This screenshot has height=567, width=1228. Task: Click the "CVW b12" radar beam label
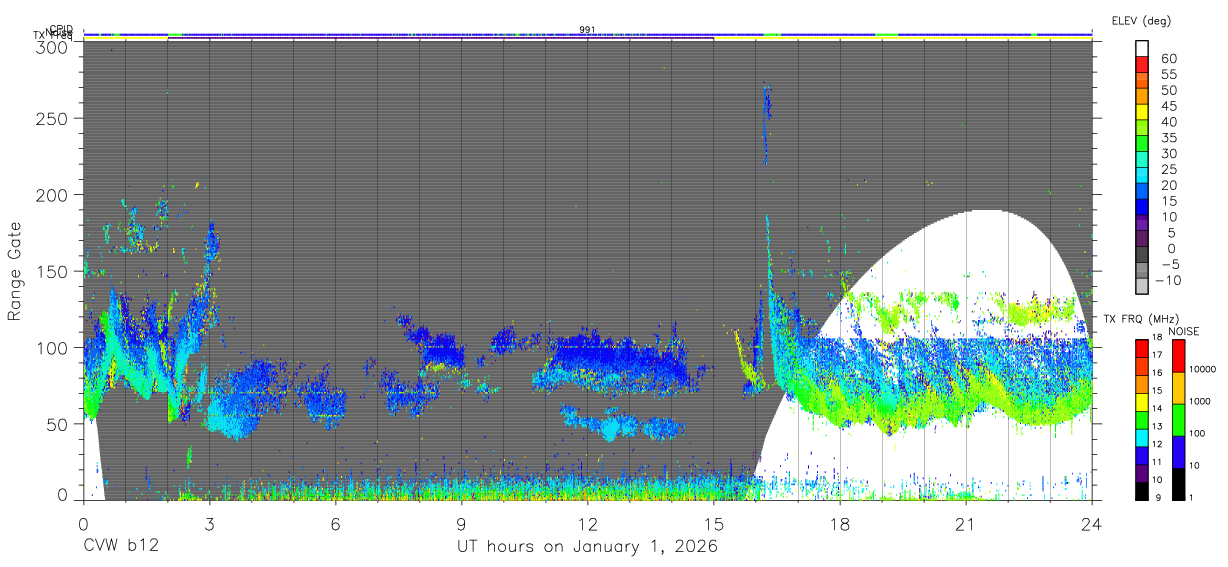pyautogui.click(x=120, y=547)
